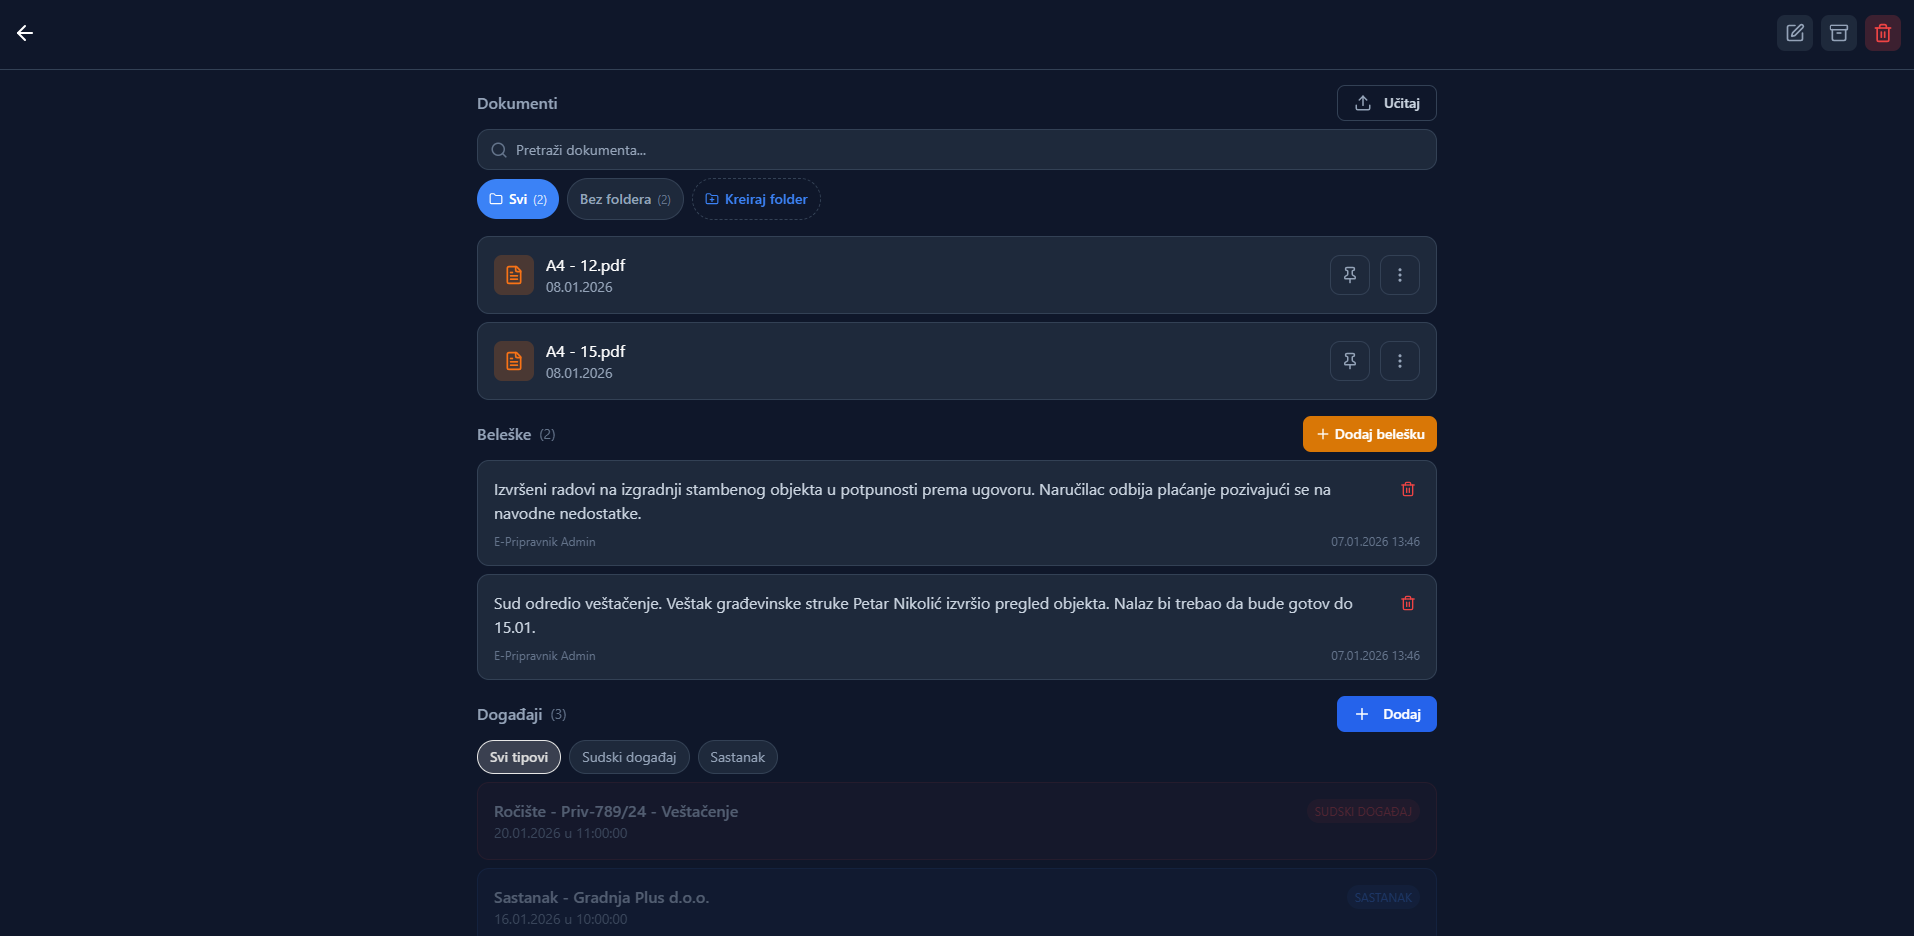Select the Svi documents folder filter
The width and height of the screenshot is (1914, 936).
click(x=518, y=199)
